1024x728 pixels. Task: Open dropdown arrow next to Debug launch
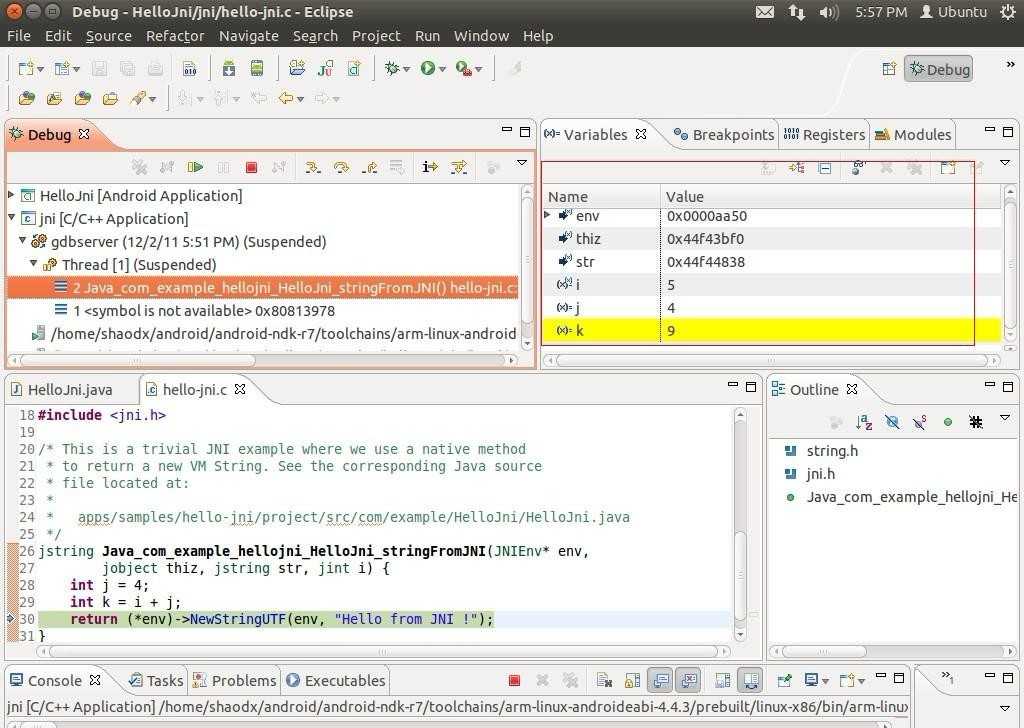(x=406, y=69)
